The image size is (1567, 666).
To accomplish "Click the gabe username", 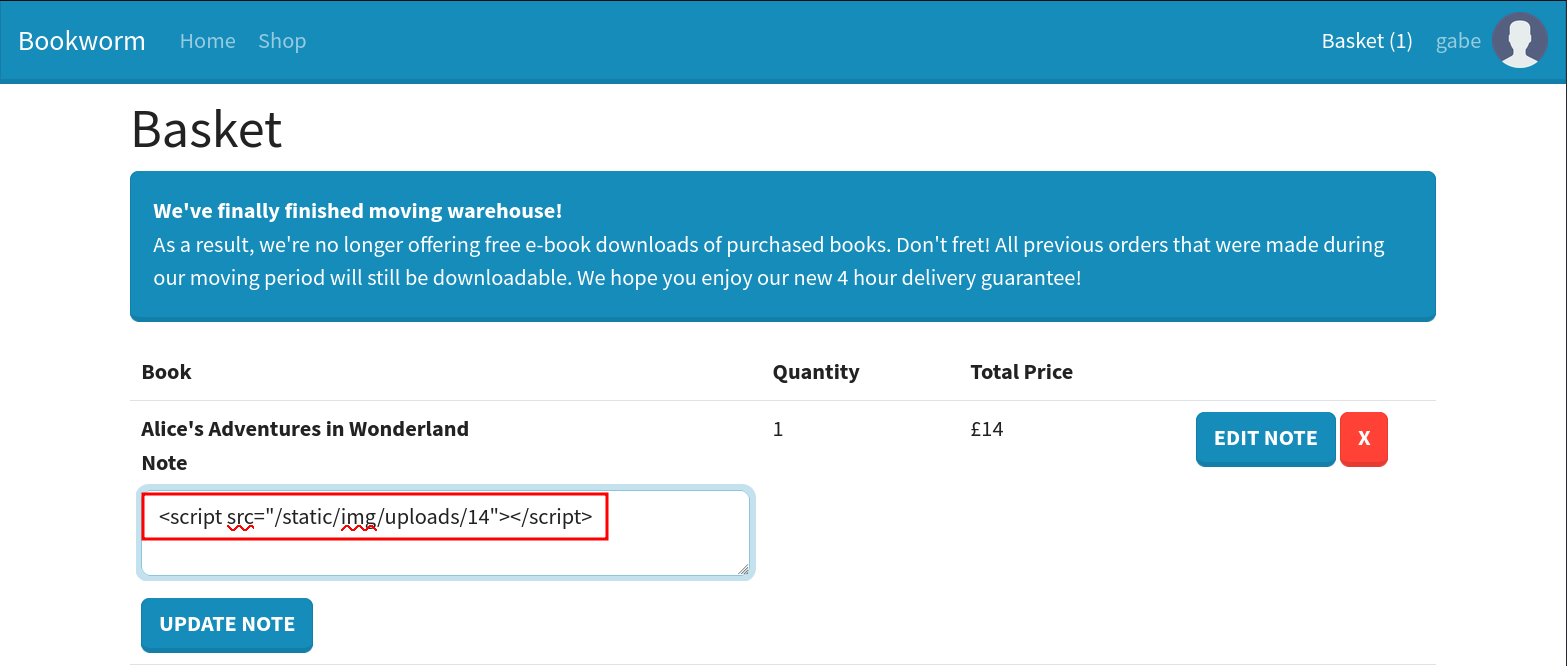I will (1458, 41).
